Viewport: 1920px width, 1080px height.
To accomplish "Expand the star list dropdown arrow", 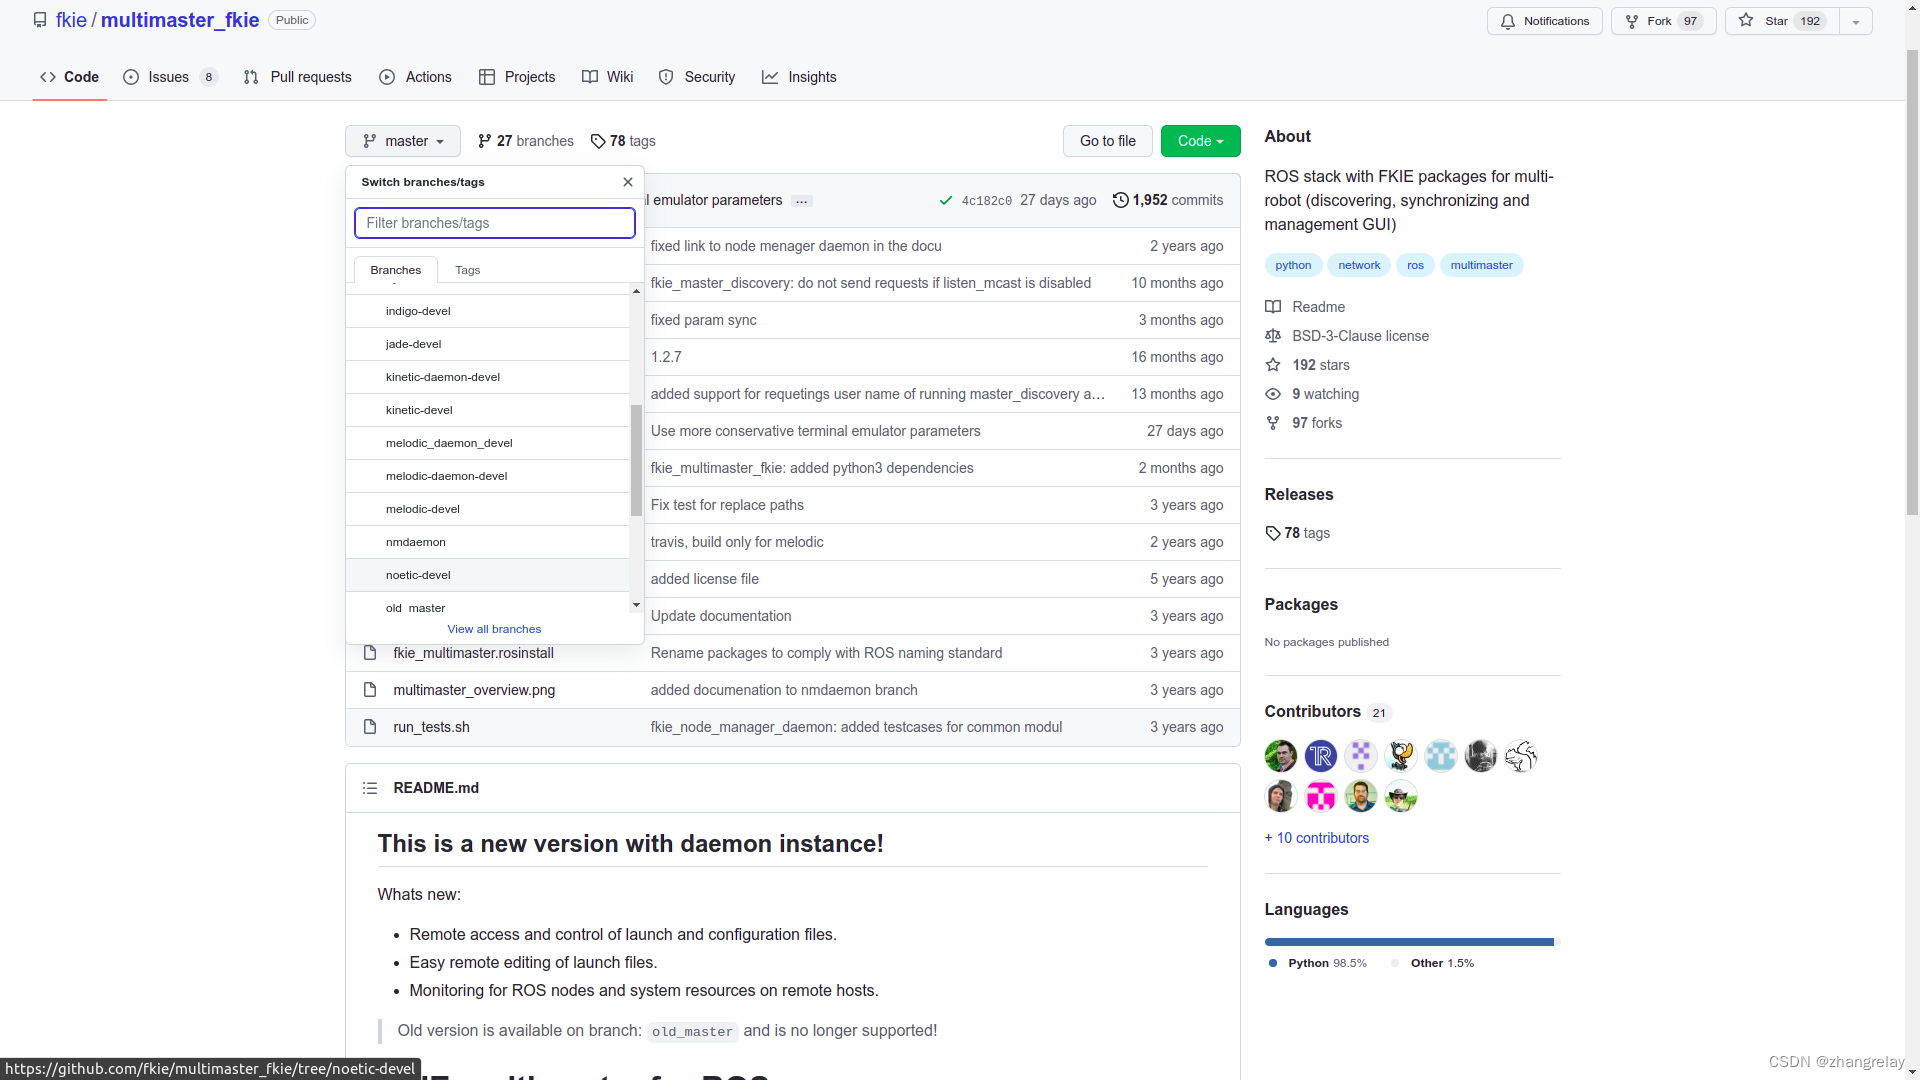I will (1855, 21).
